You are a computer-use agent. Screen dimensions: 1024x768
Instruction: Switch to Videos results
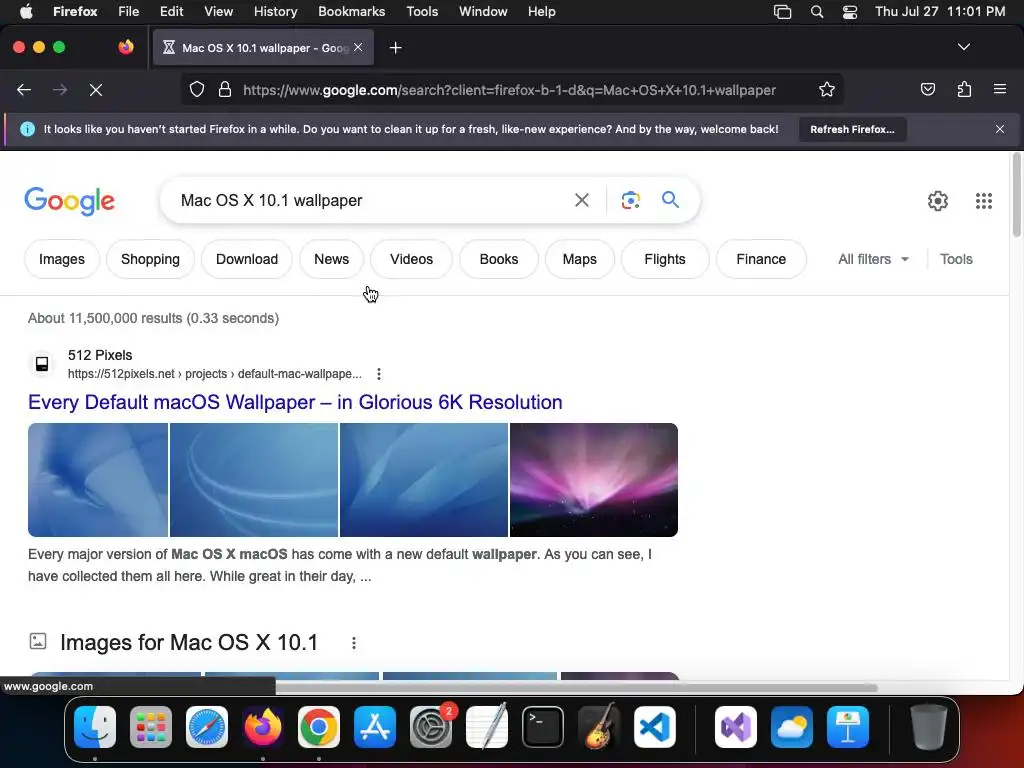click(x=411, y=259)
